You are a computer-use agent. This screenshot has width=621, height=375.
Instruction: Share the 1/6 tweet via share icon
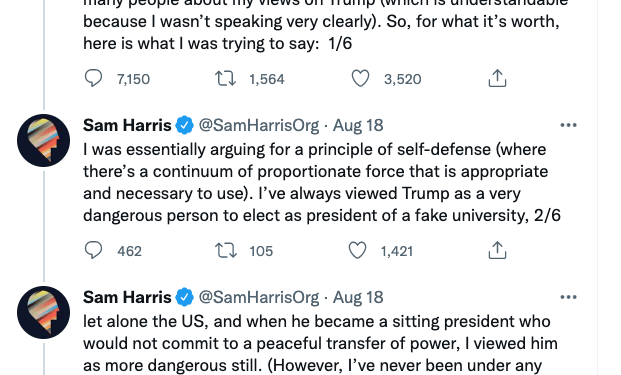coord(497,78)
